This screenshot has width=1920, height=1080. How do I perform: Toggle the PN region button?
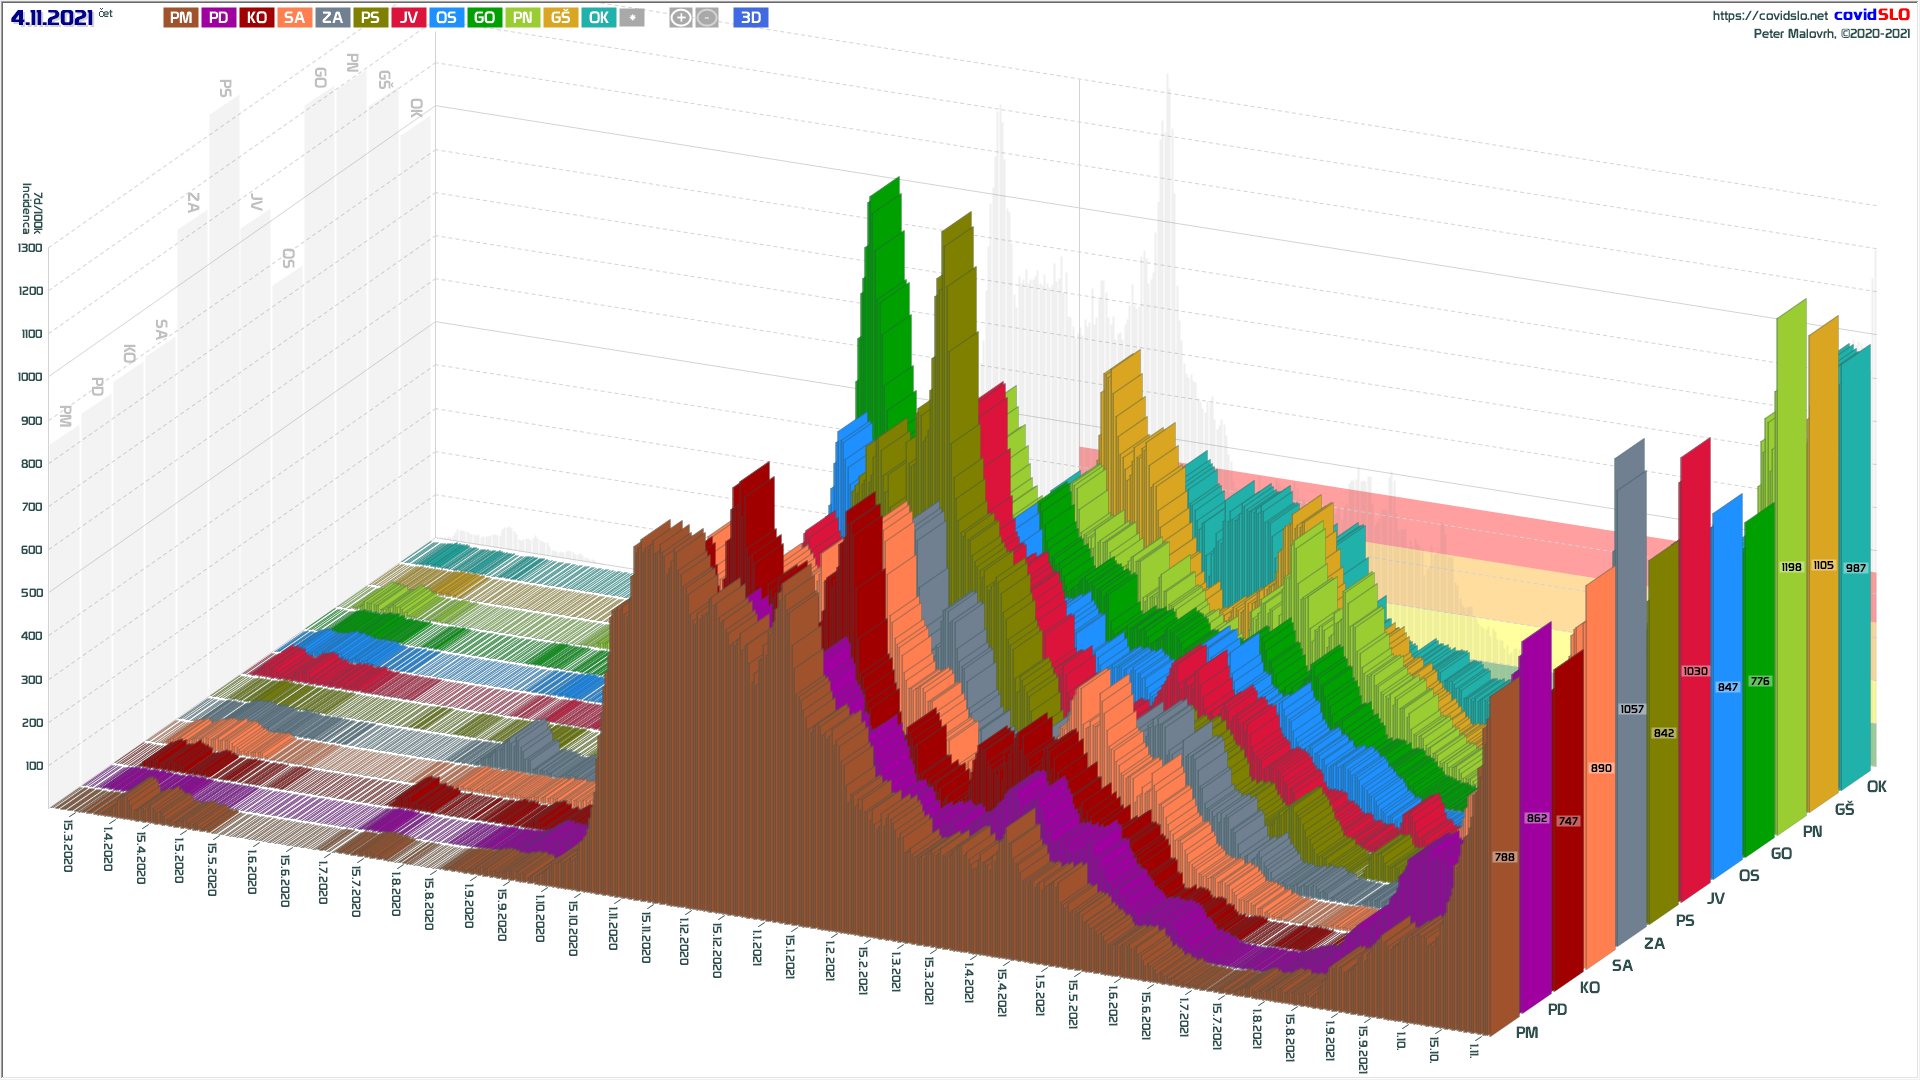pyautogui.click(x=523, y=18)
